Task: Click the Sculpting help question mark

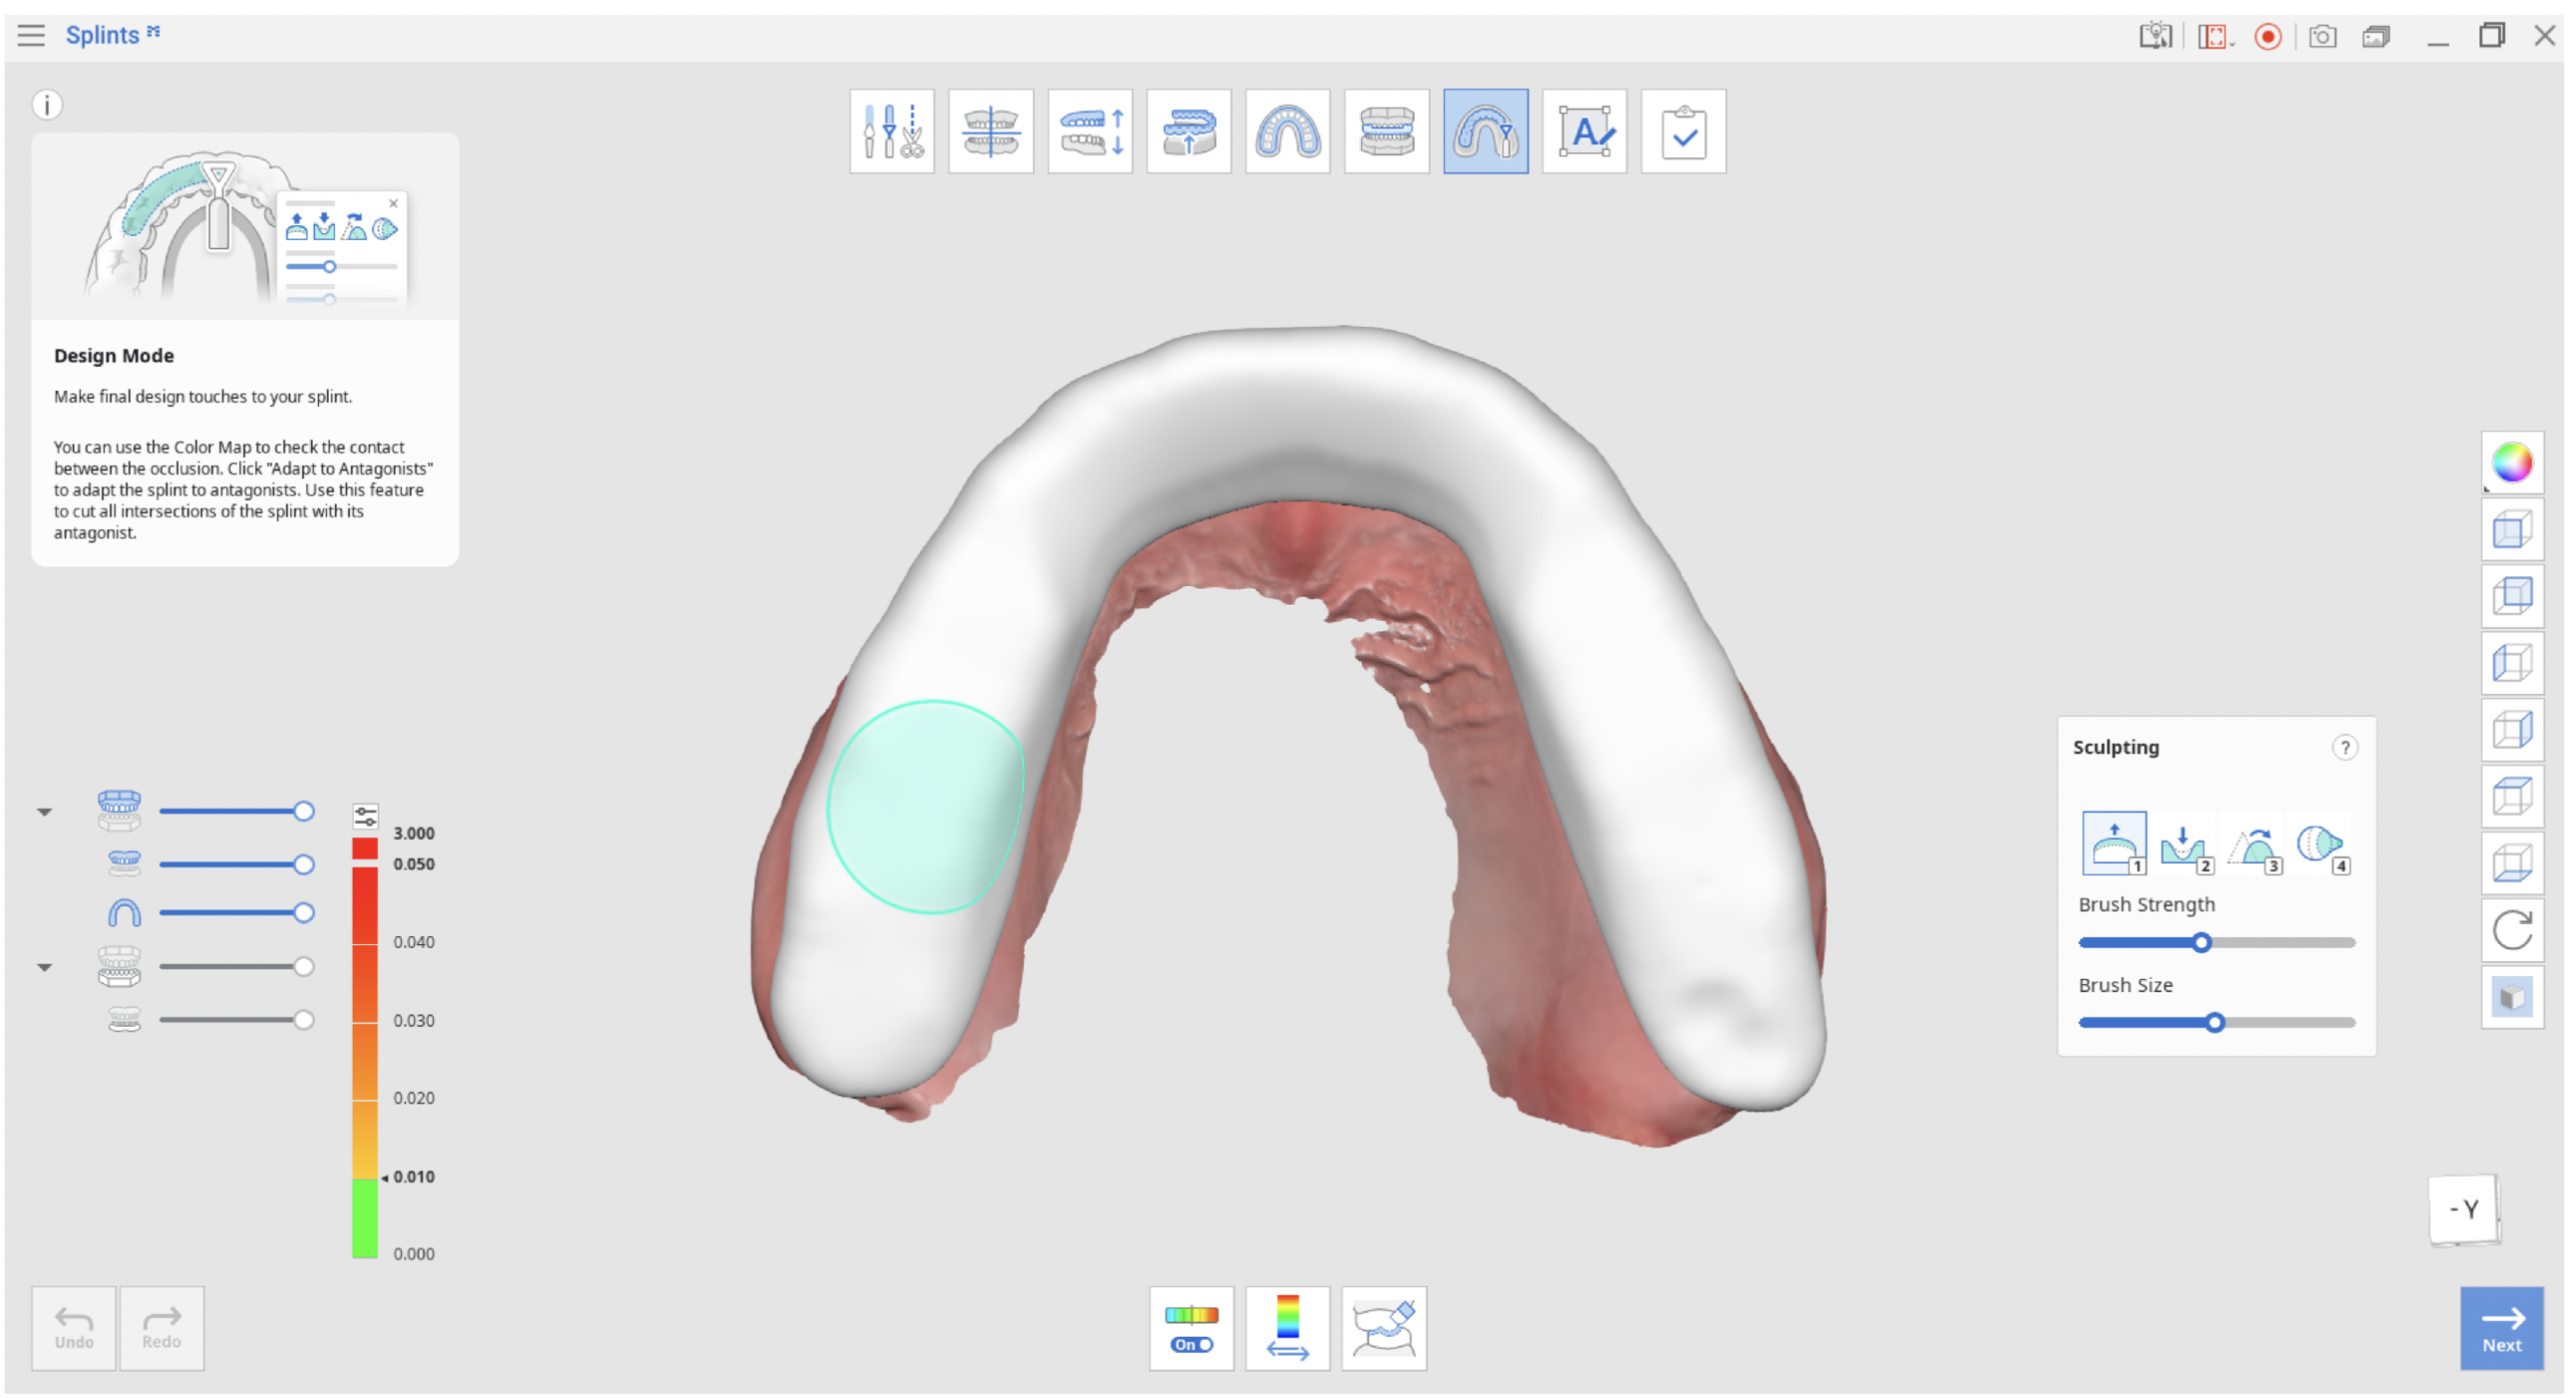Action: tap(2344, 748)
